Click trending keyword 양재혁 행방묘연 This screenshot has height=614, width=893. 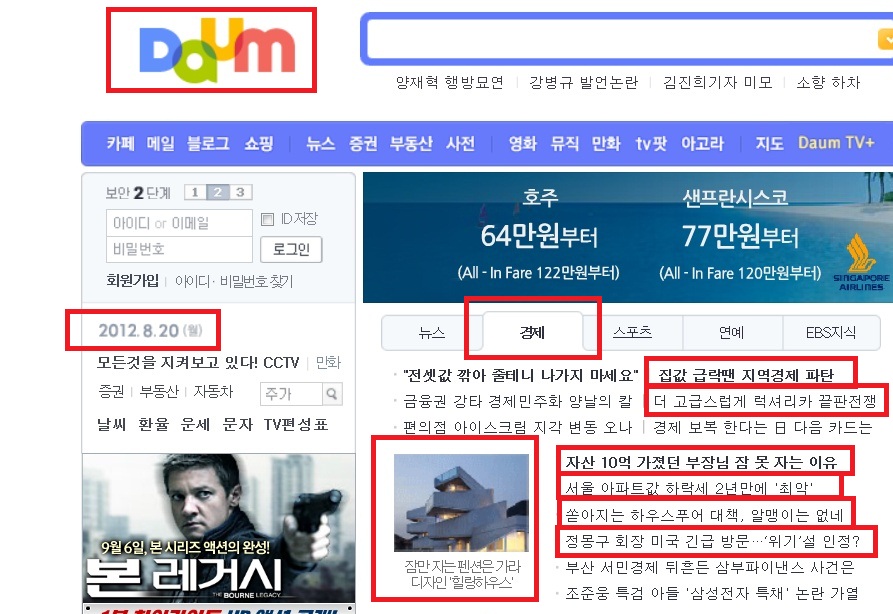point(450,83)
